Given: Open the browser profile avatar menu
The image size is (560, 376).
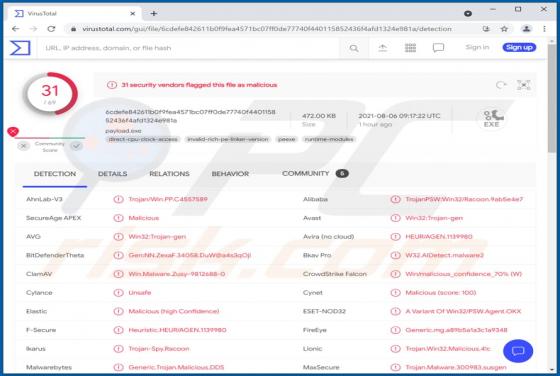Looking at the screenshot, I should 526,29.
